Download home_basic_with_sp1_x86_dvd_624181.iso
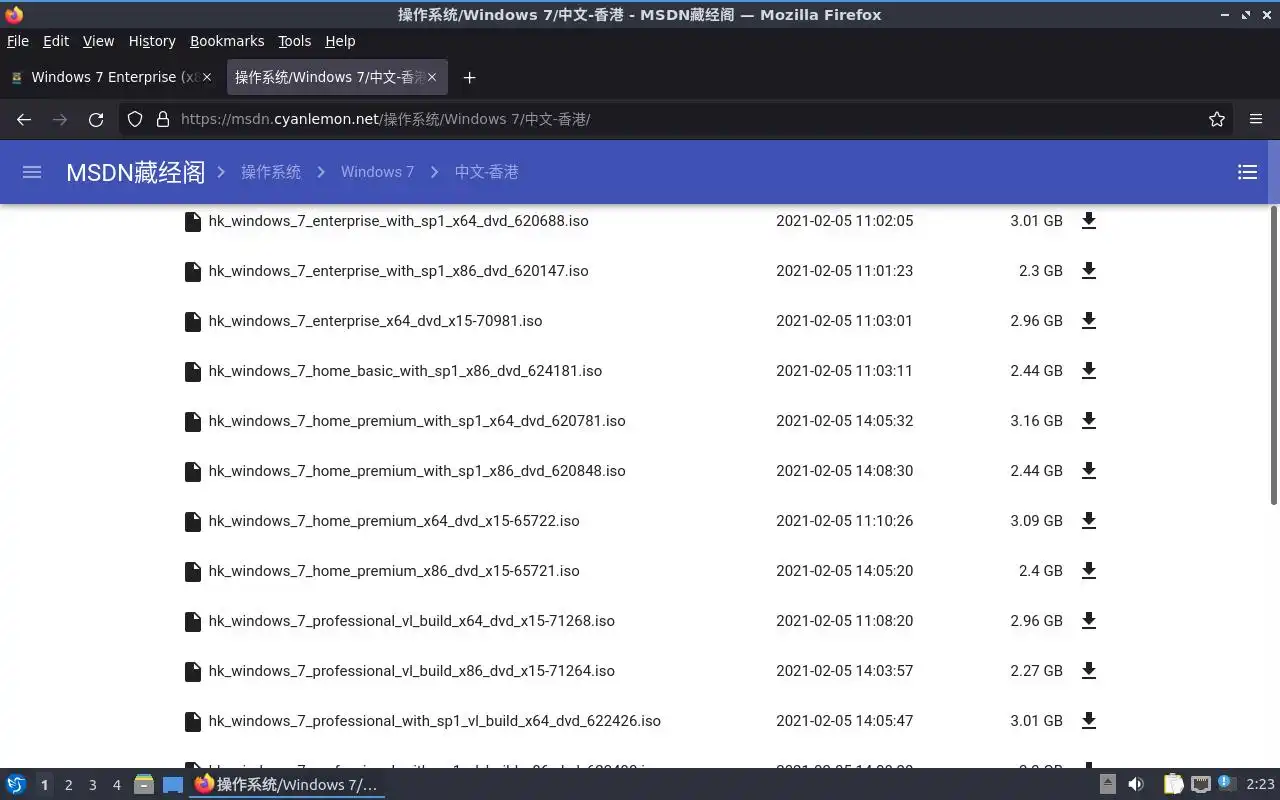This screenshot has height=800, width=1280. pyautogui.click(x=1089, y=371)
